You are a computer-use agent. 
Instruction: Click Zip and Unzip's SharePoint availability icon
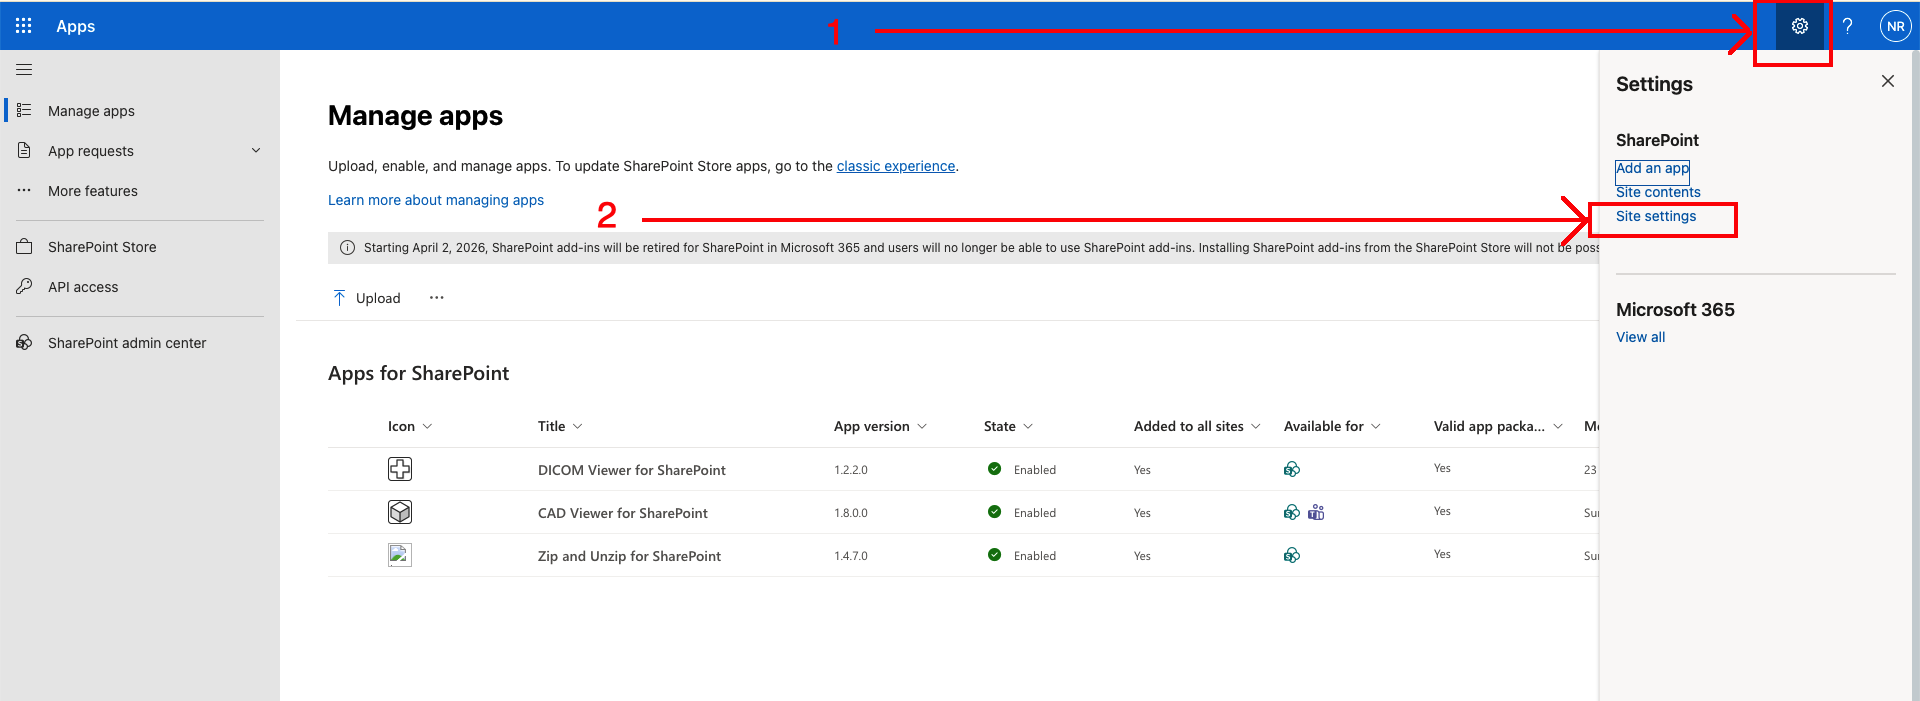(1292, 555)
